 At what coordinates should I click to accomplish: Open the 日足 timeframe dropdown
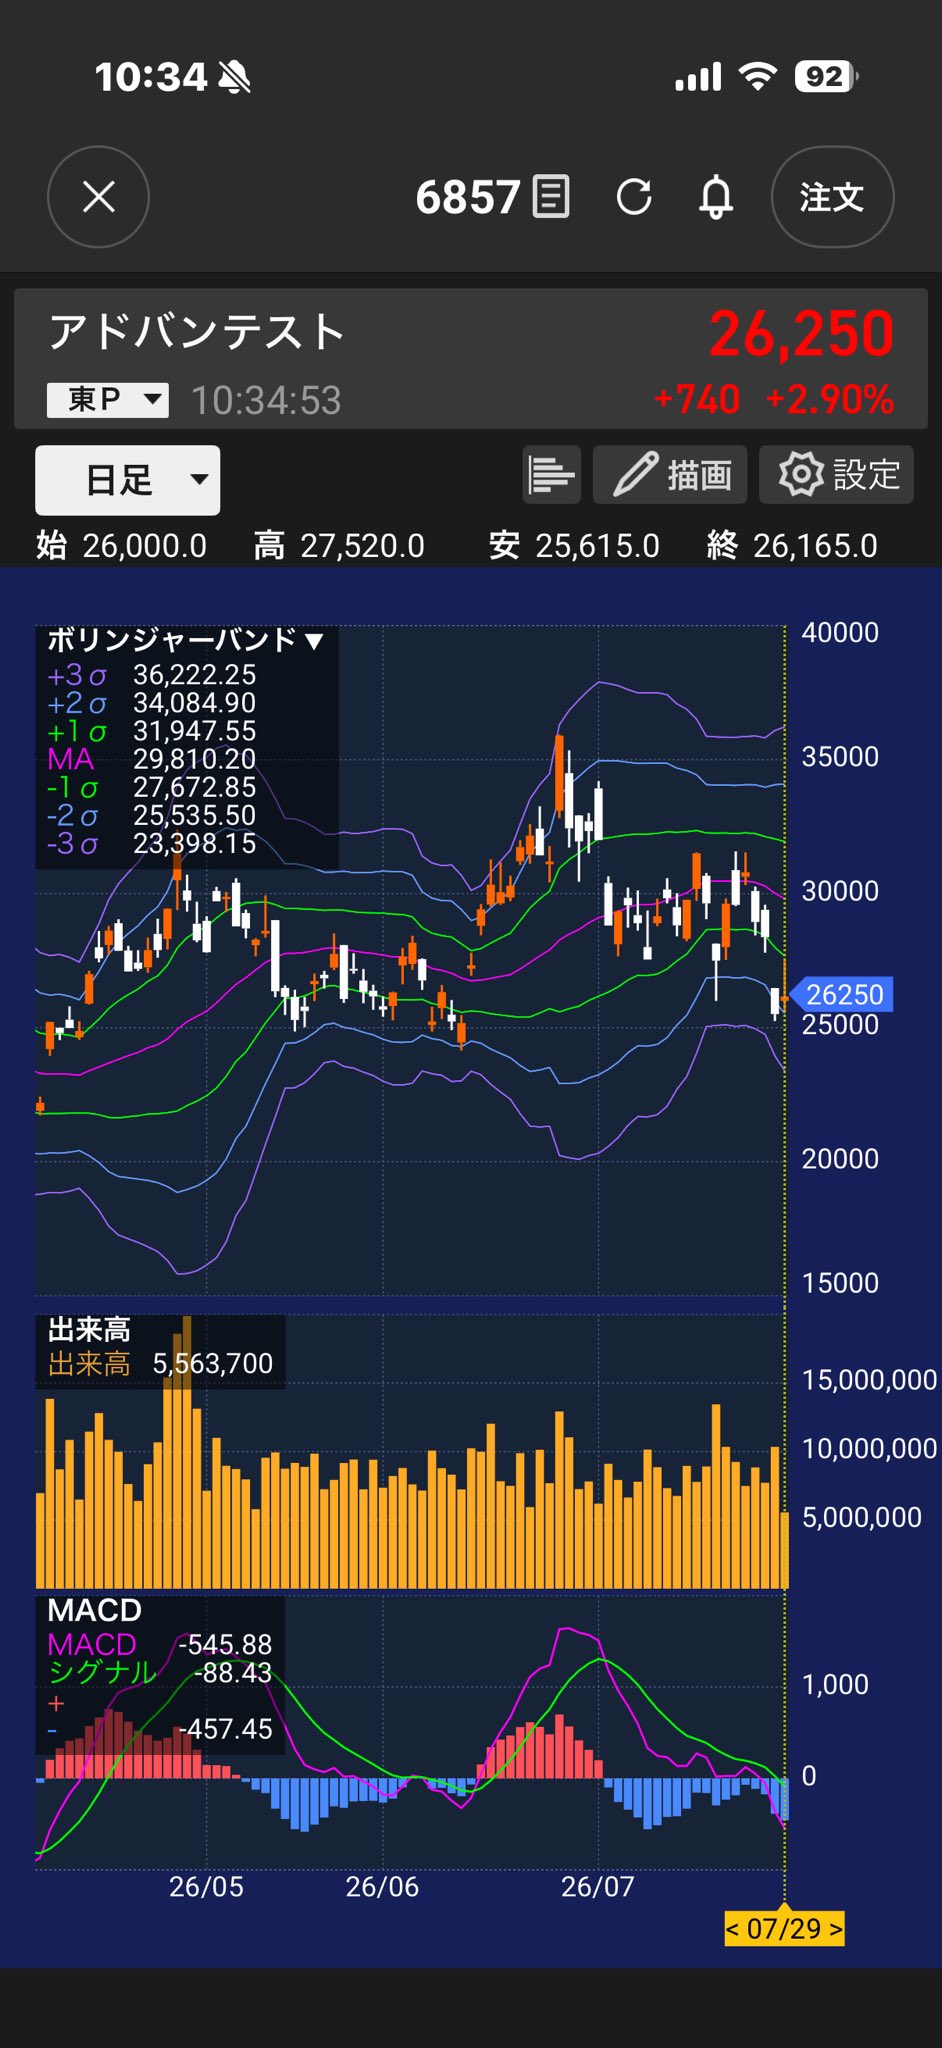(x=128, y=480)
